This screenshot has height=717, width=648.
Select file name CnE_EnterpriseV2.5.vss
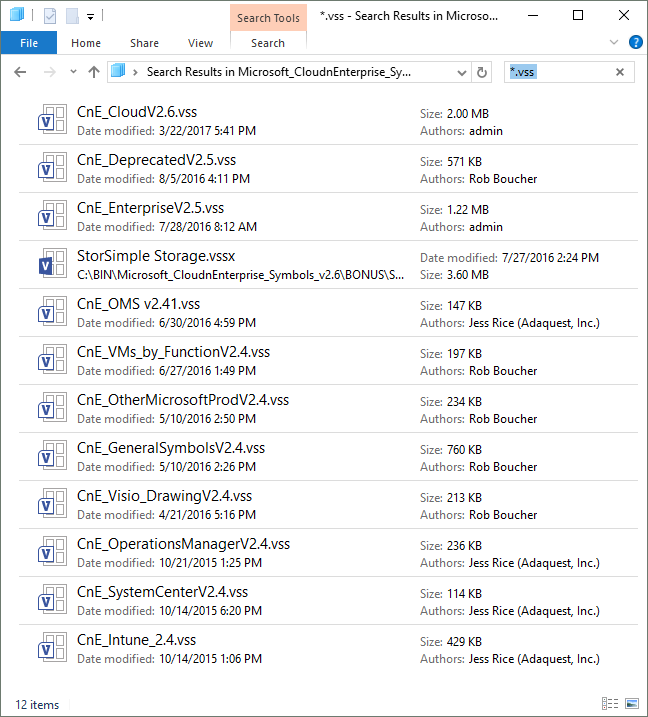tap(150, 208)
